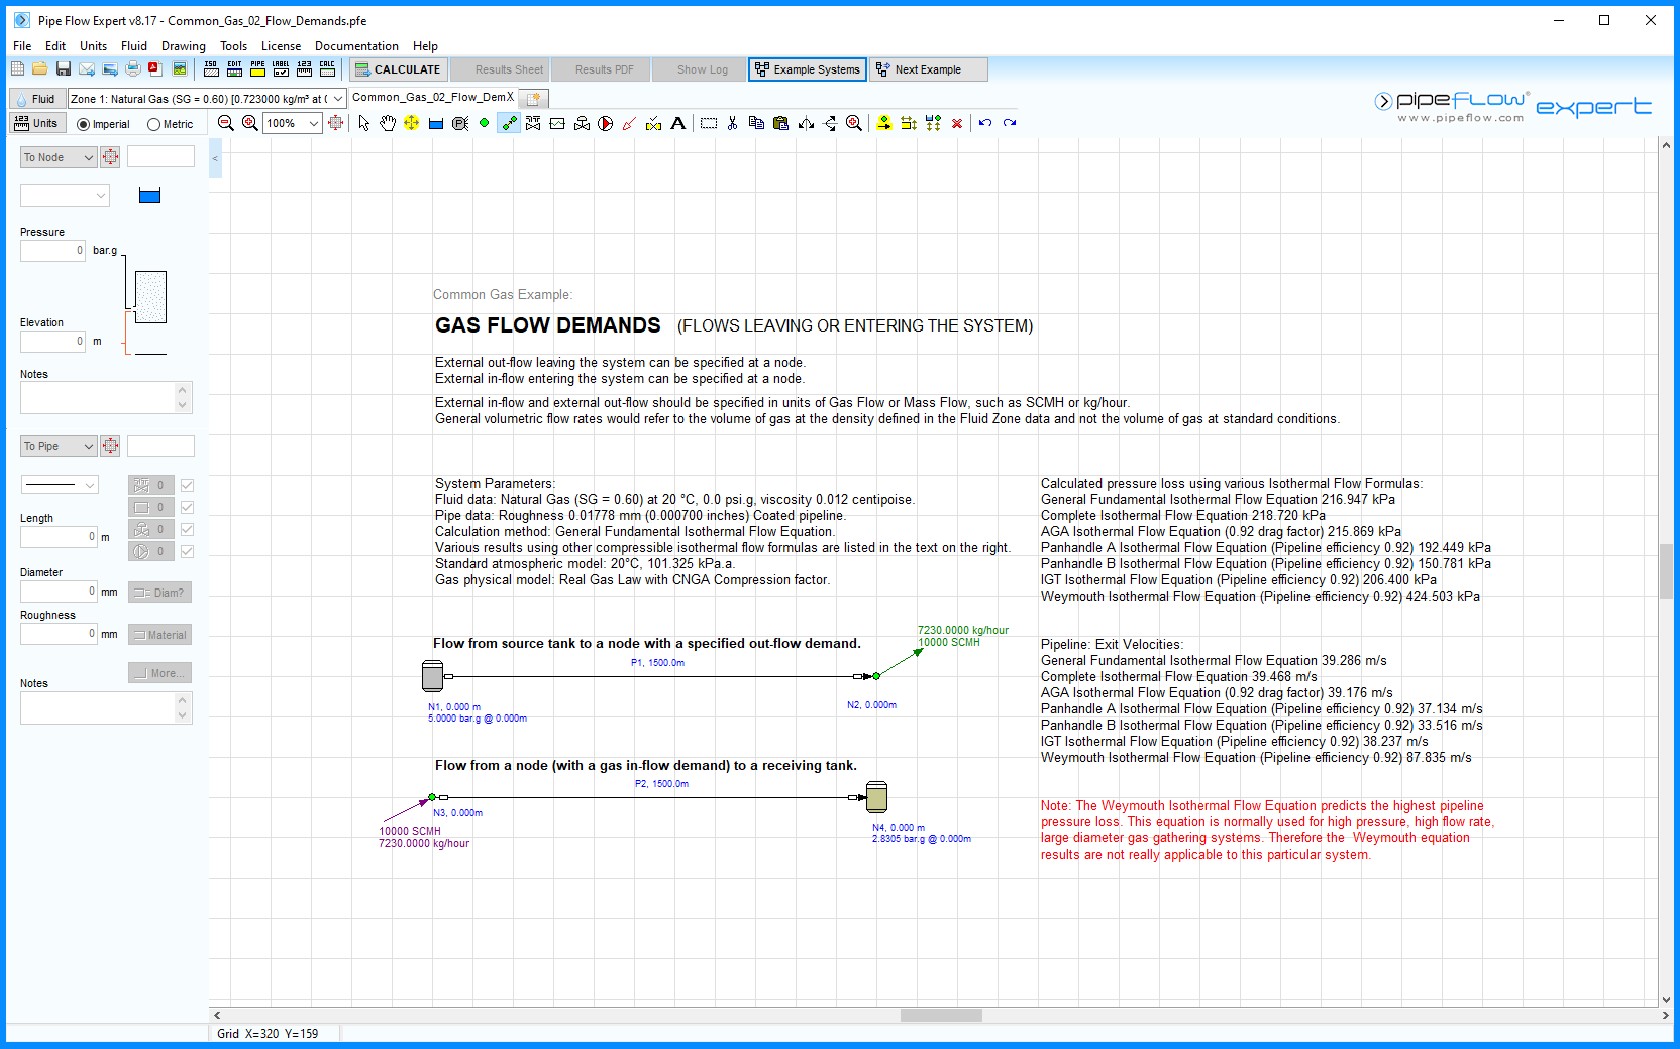Viewport: 1680px width, 1049px height.
Task: Select the Add Tank tool
Action: 436,123
